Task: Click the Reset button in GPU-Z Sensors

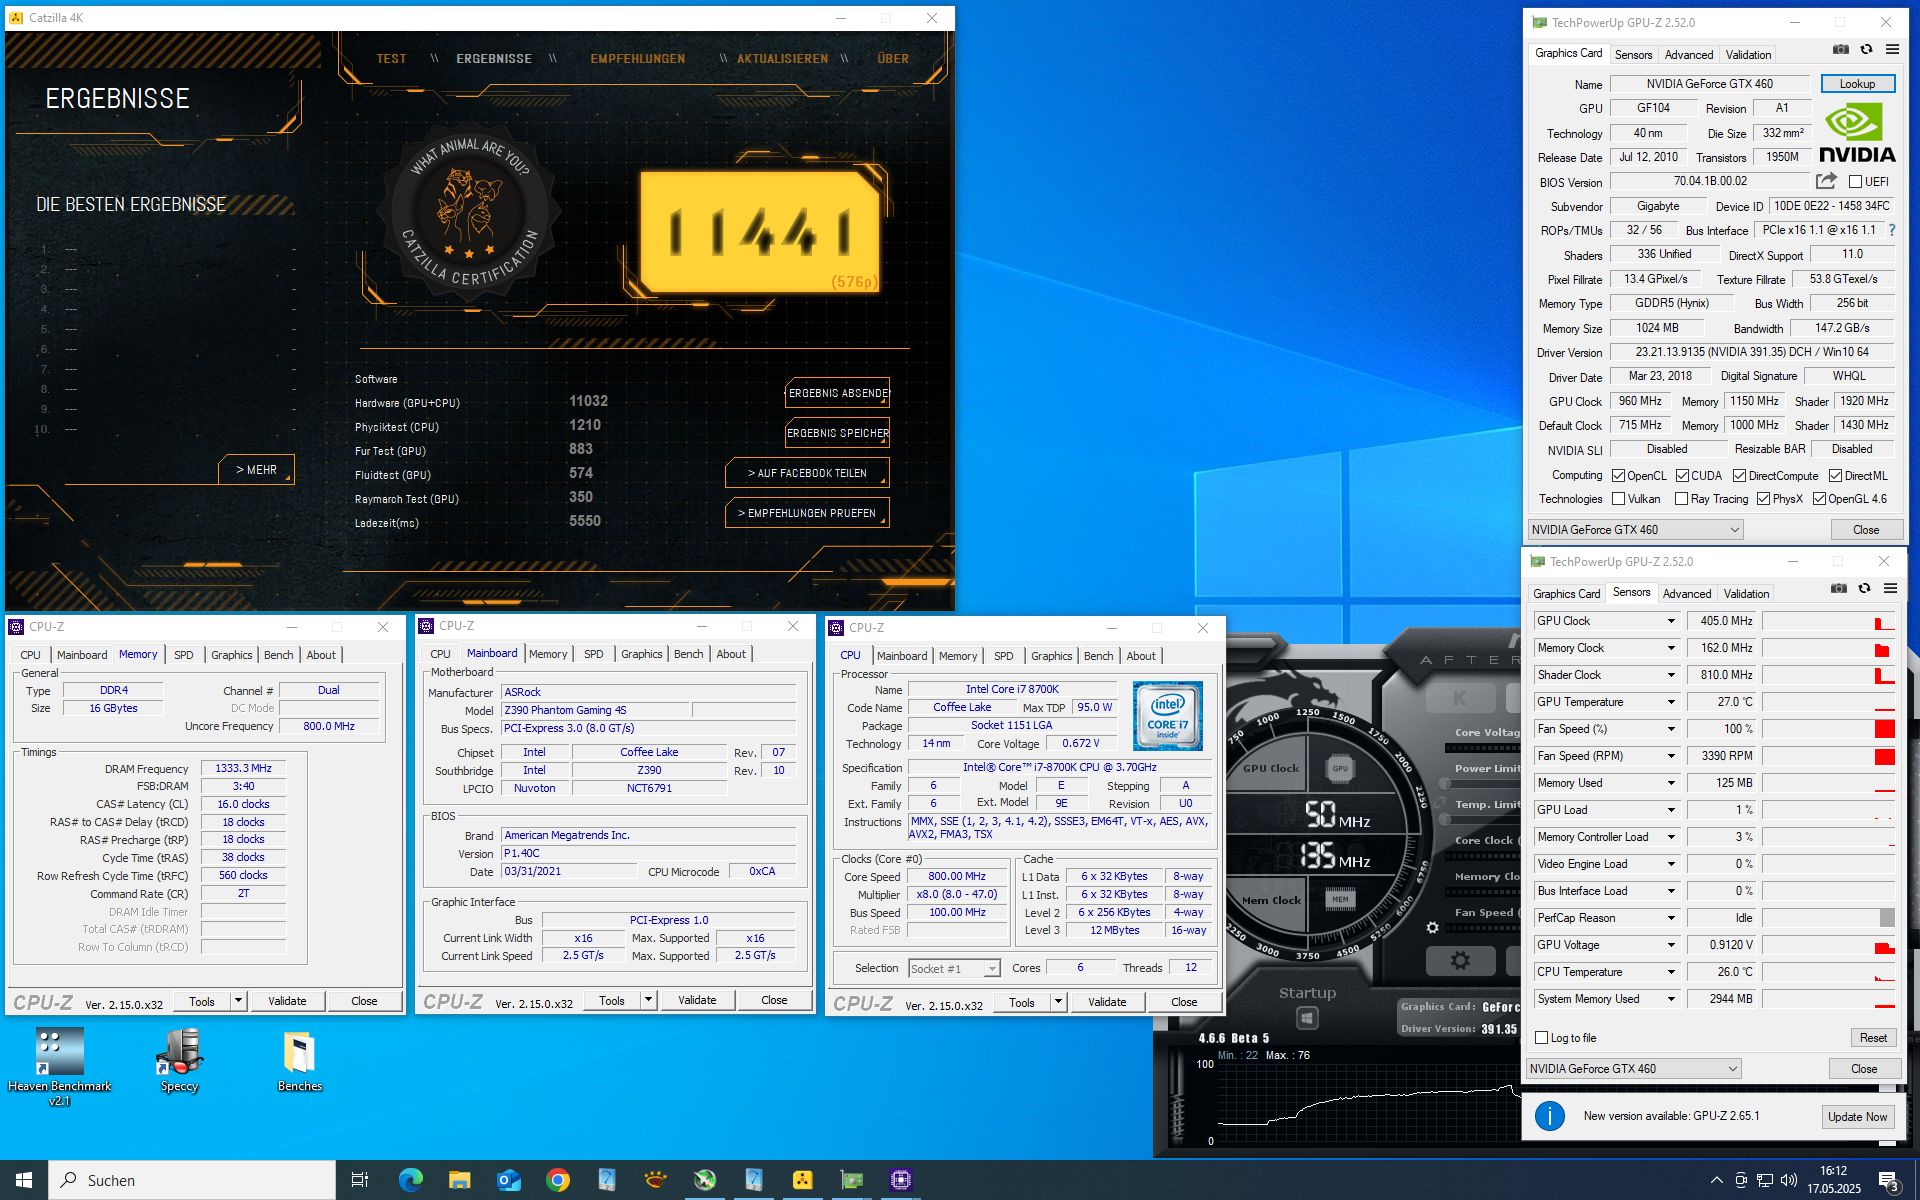Action: pyautogui.click(x=1873, y=1038)
